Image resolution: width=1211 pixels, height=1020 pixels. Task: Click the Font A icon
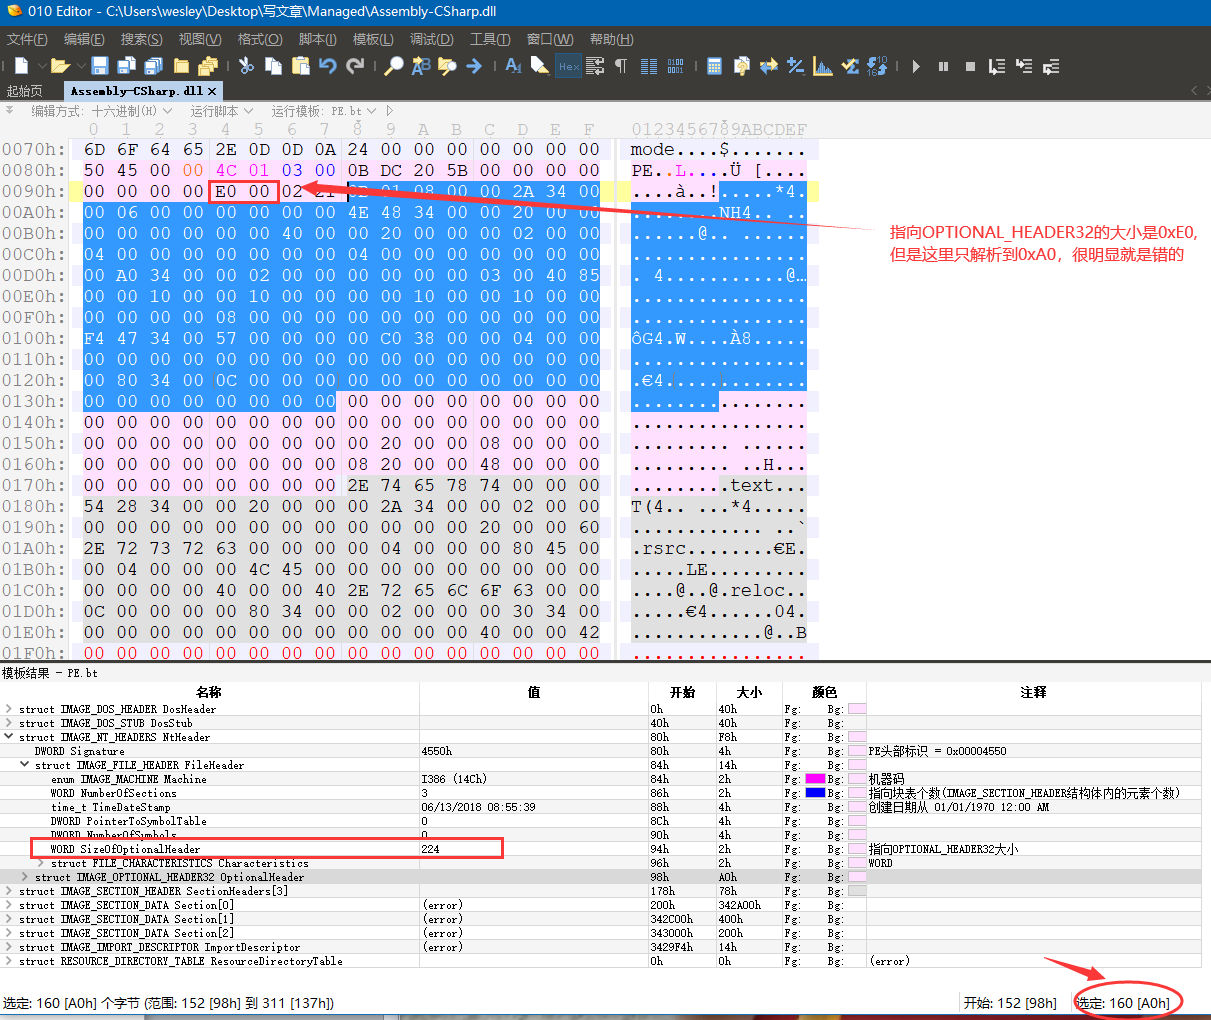coord(514,66)
